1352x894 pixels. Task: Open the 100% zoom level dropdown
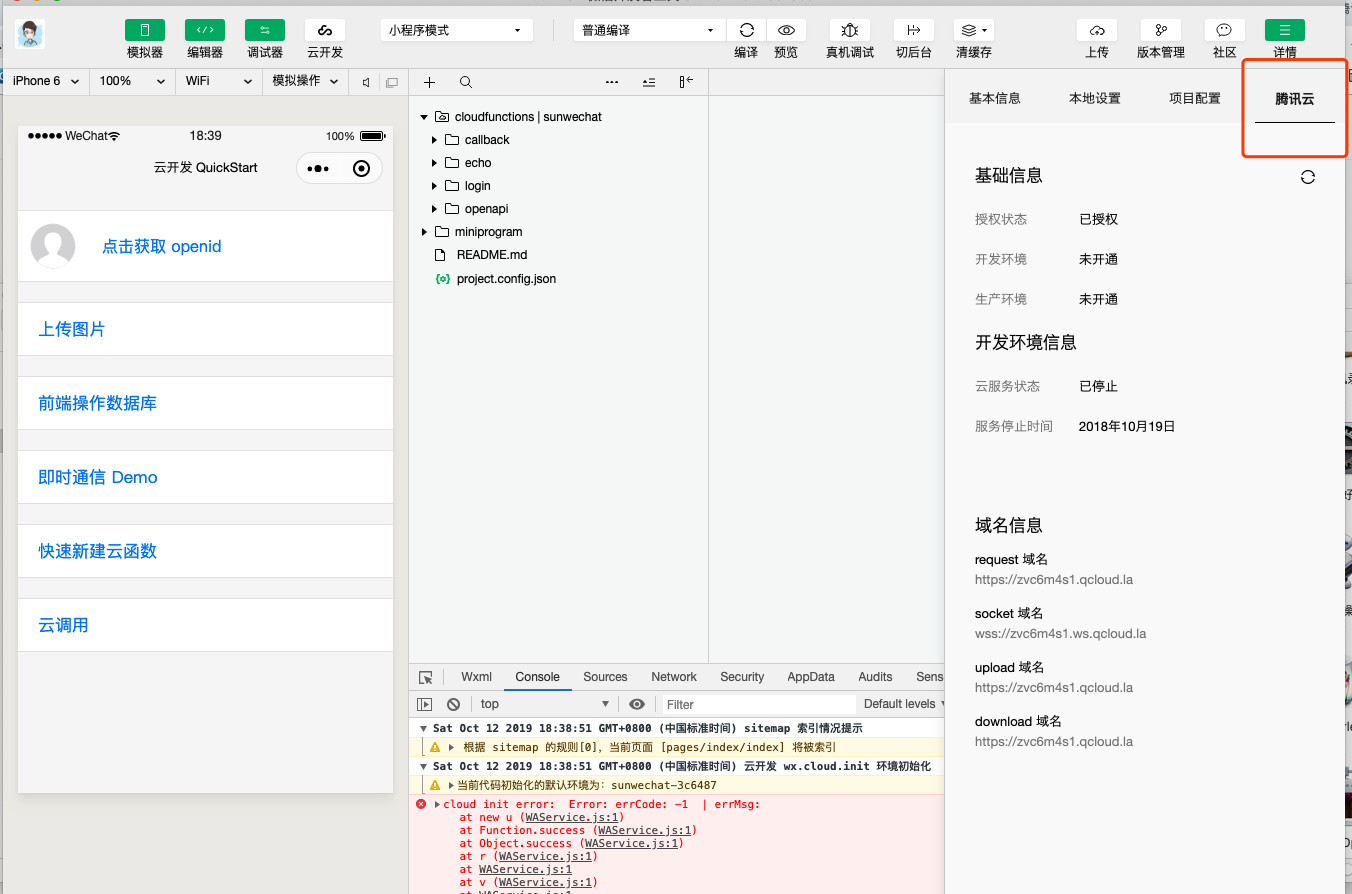point(131,81)
